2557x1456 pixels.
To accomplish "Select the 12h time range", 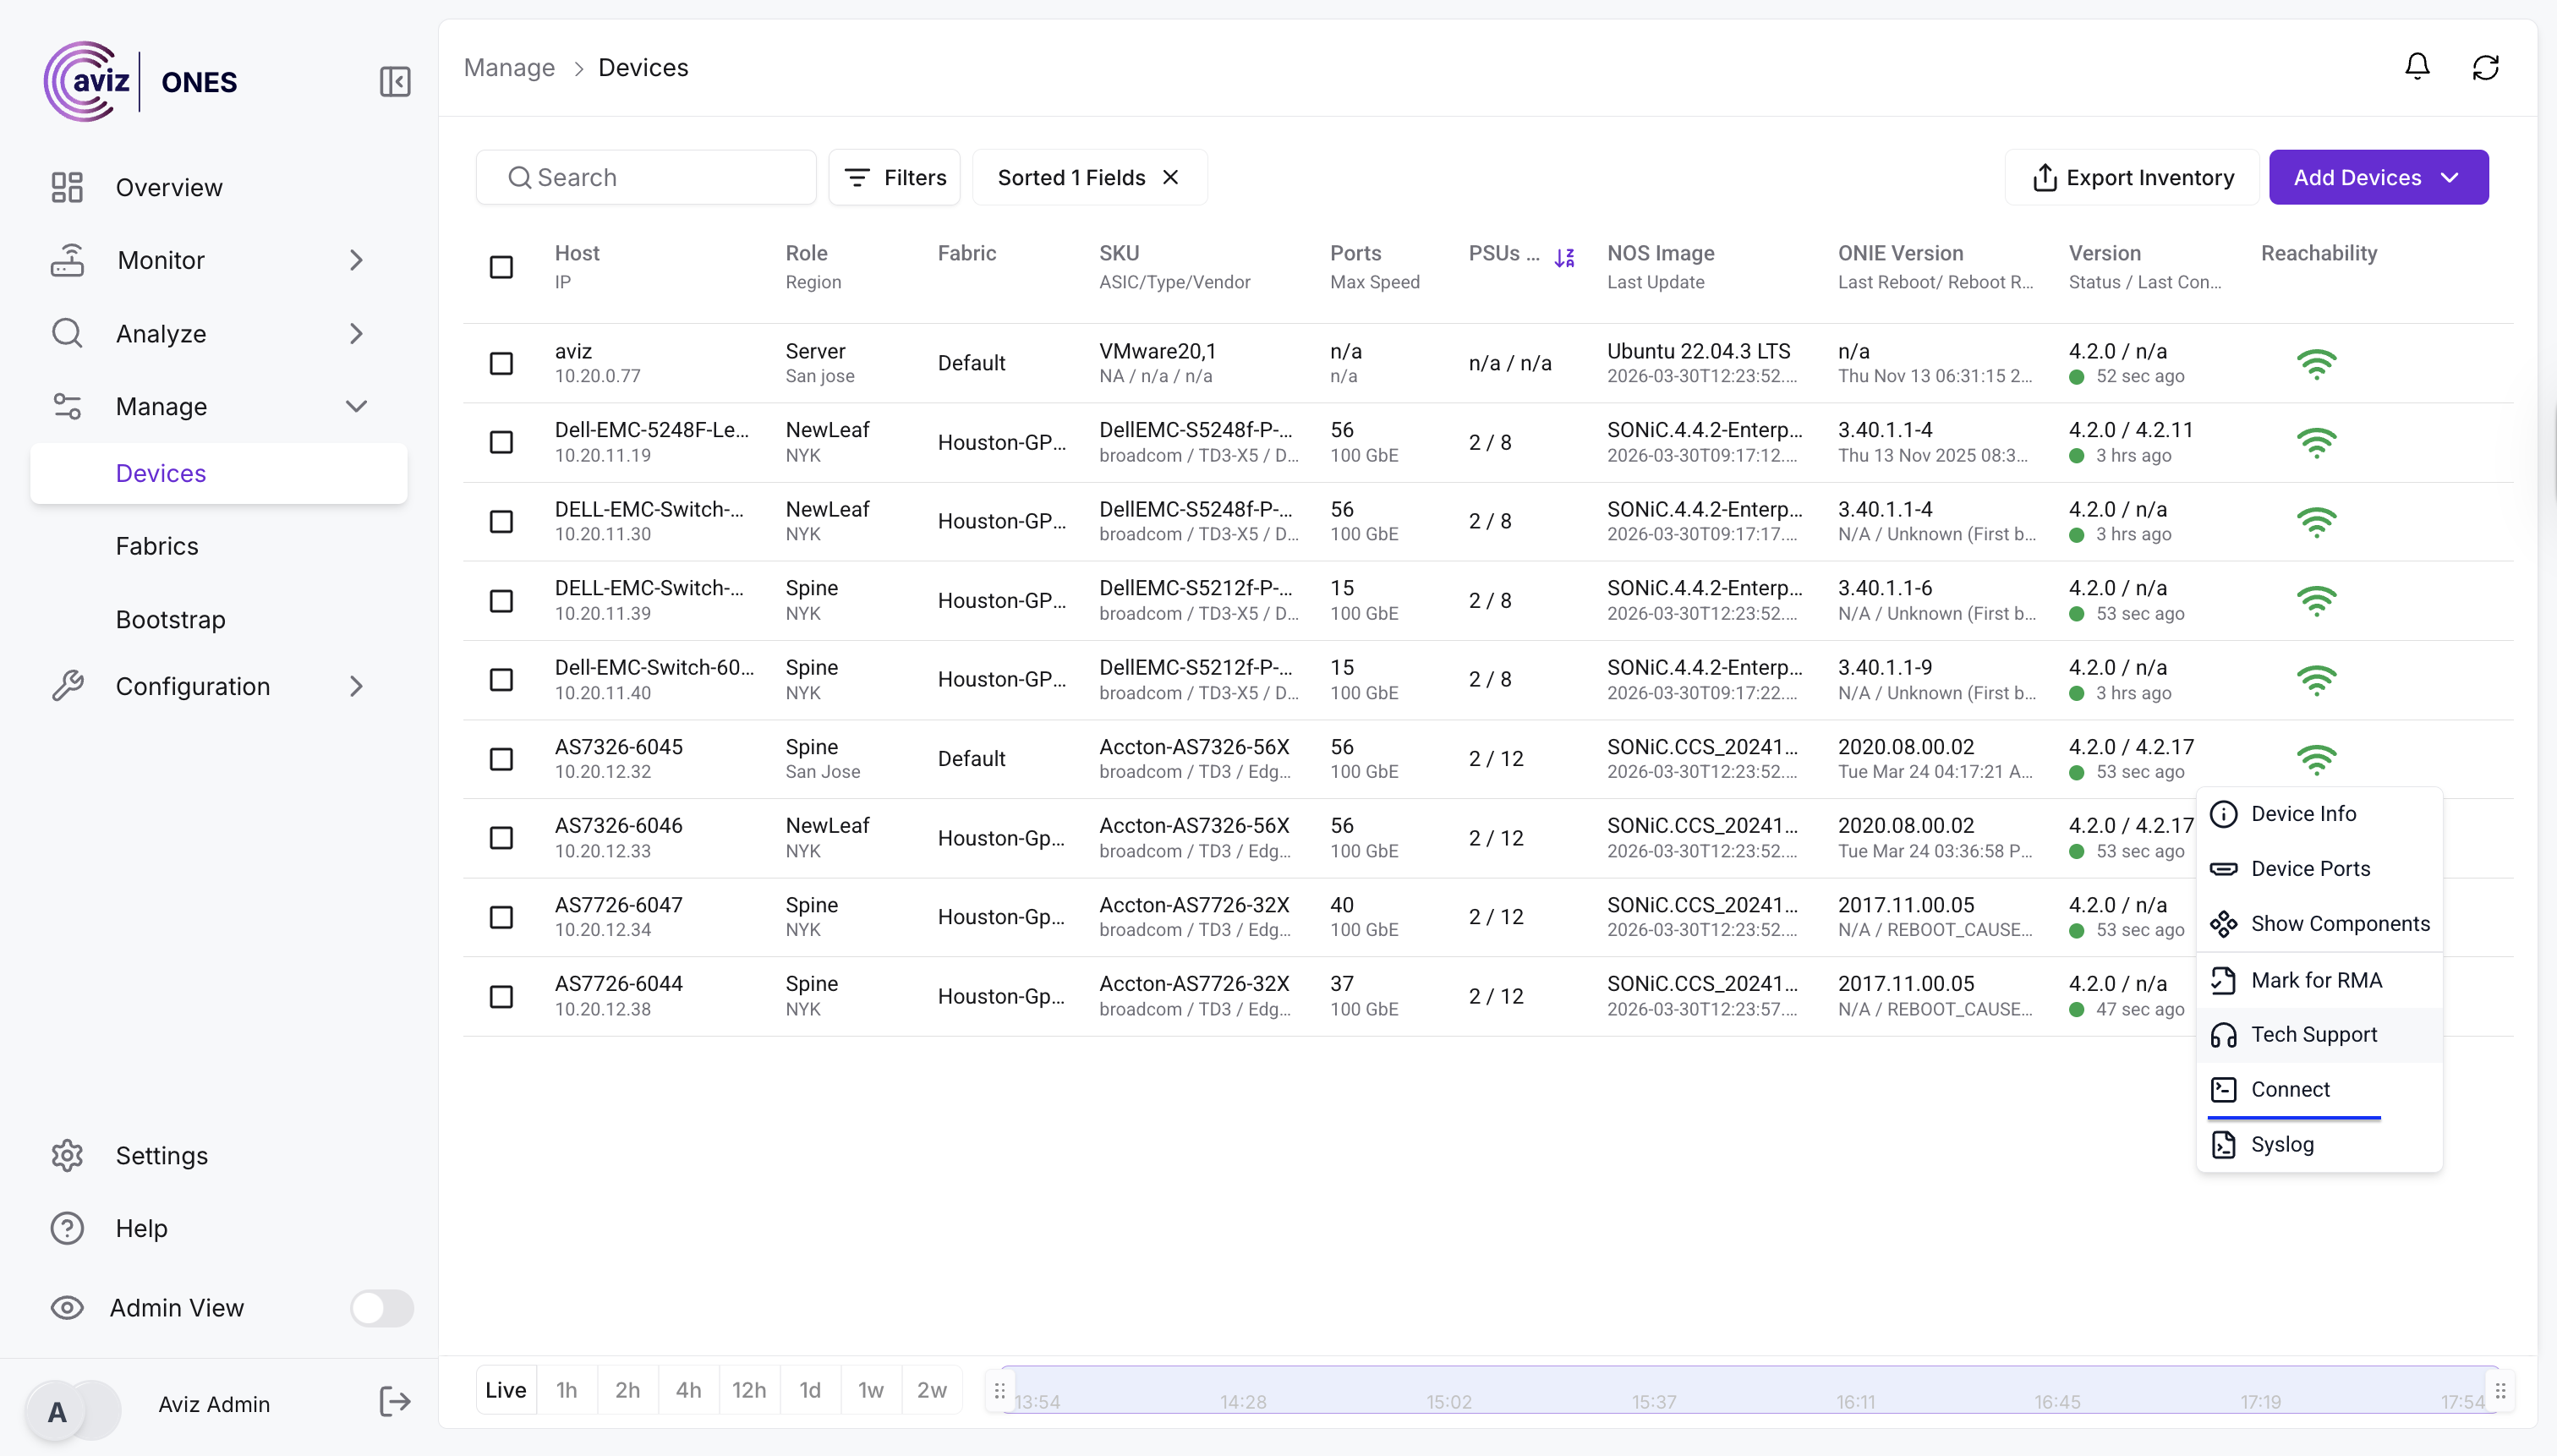I will coord(748,1389).
